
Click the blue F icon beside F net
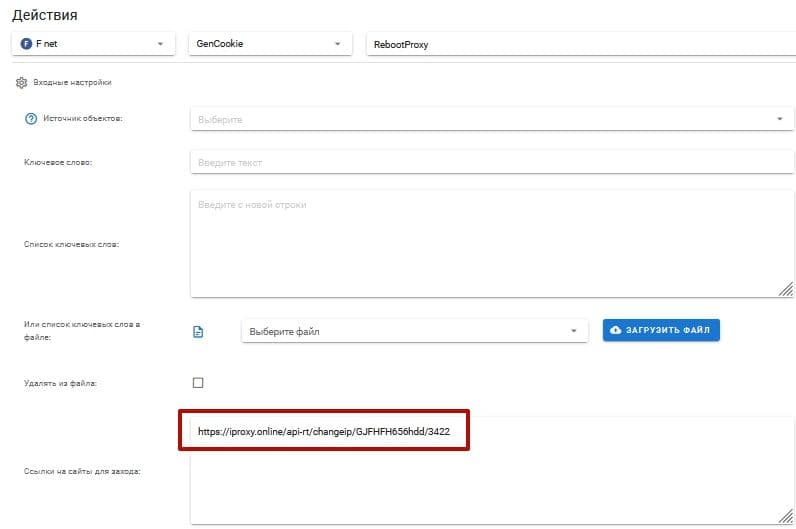pyautogui.click(x=26, y=44)
